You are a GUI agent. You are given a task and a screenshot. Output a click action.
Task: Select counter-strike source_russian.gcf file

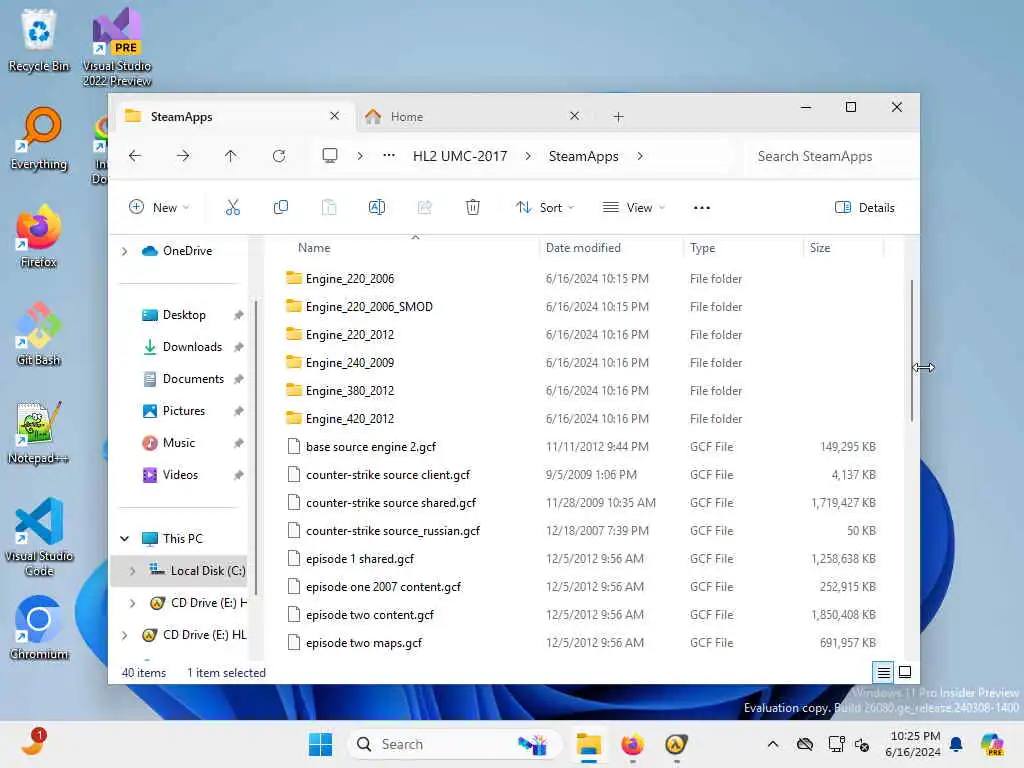pyautogui.click(x=392, y=531)
